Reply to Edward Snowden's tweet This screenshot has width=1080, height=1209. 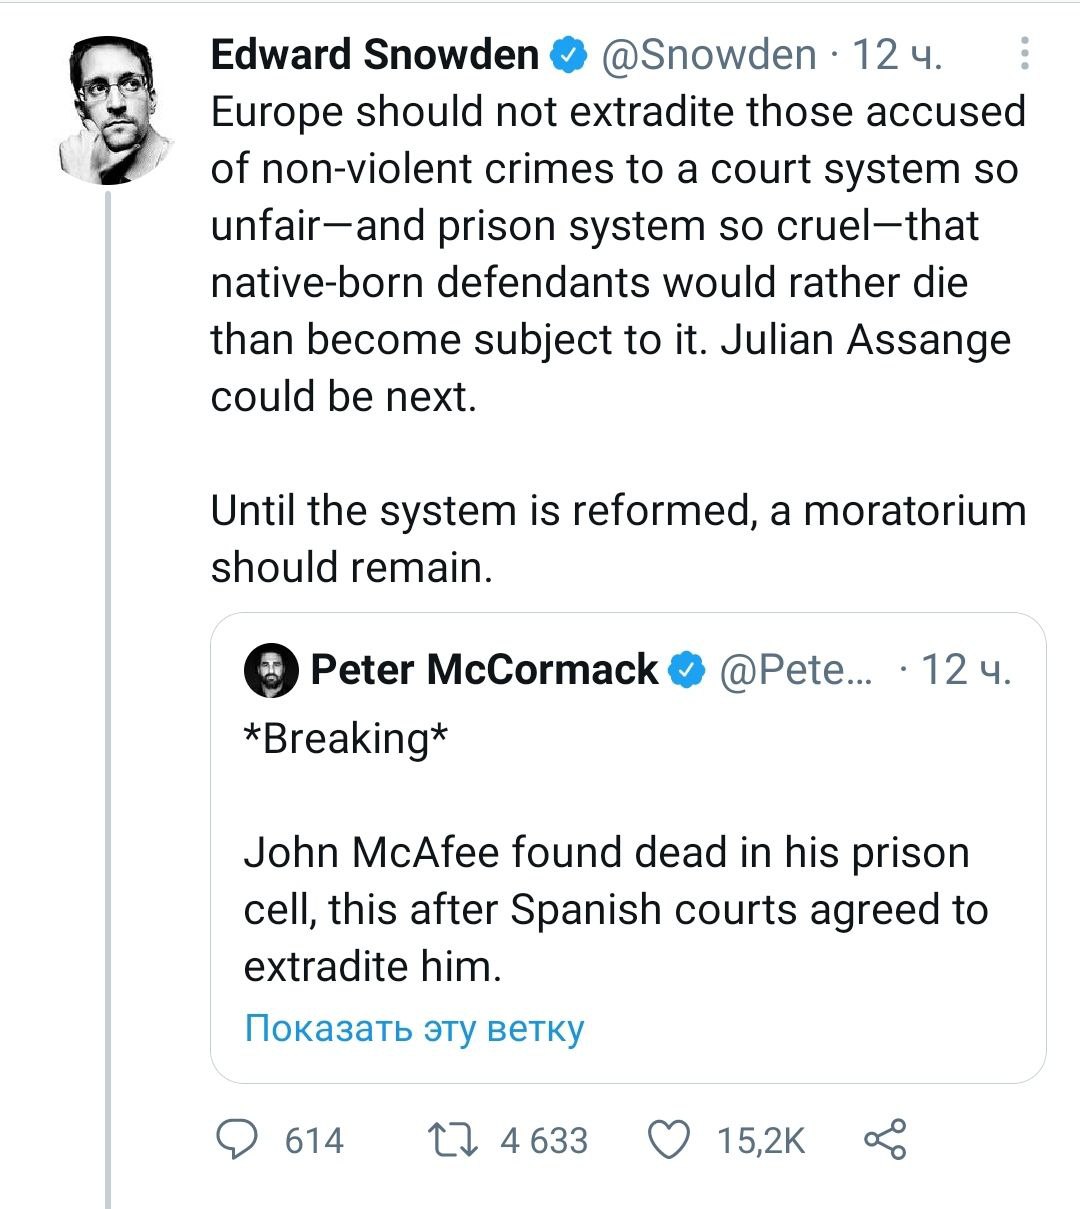[239, 1140]
